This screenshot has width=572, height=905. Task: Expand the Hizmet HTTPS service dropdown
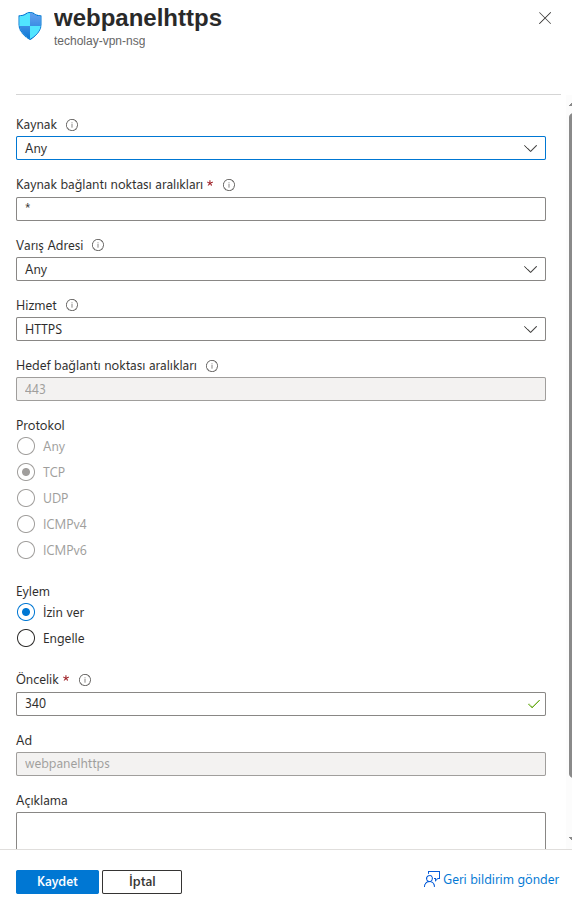coord(281,329)
